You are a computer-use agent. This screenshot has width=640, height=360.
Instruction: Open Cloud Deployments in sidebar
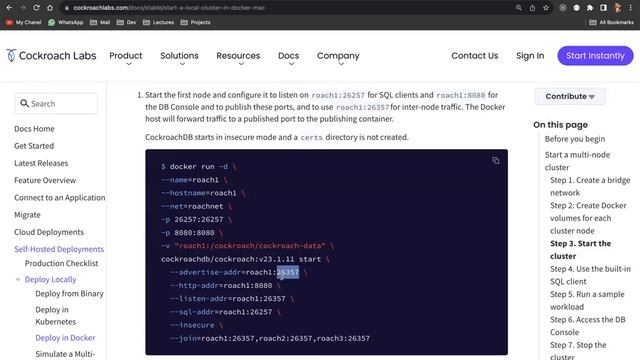click(49, 232)
